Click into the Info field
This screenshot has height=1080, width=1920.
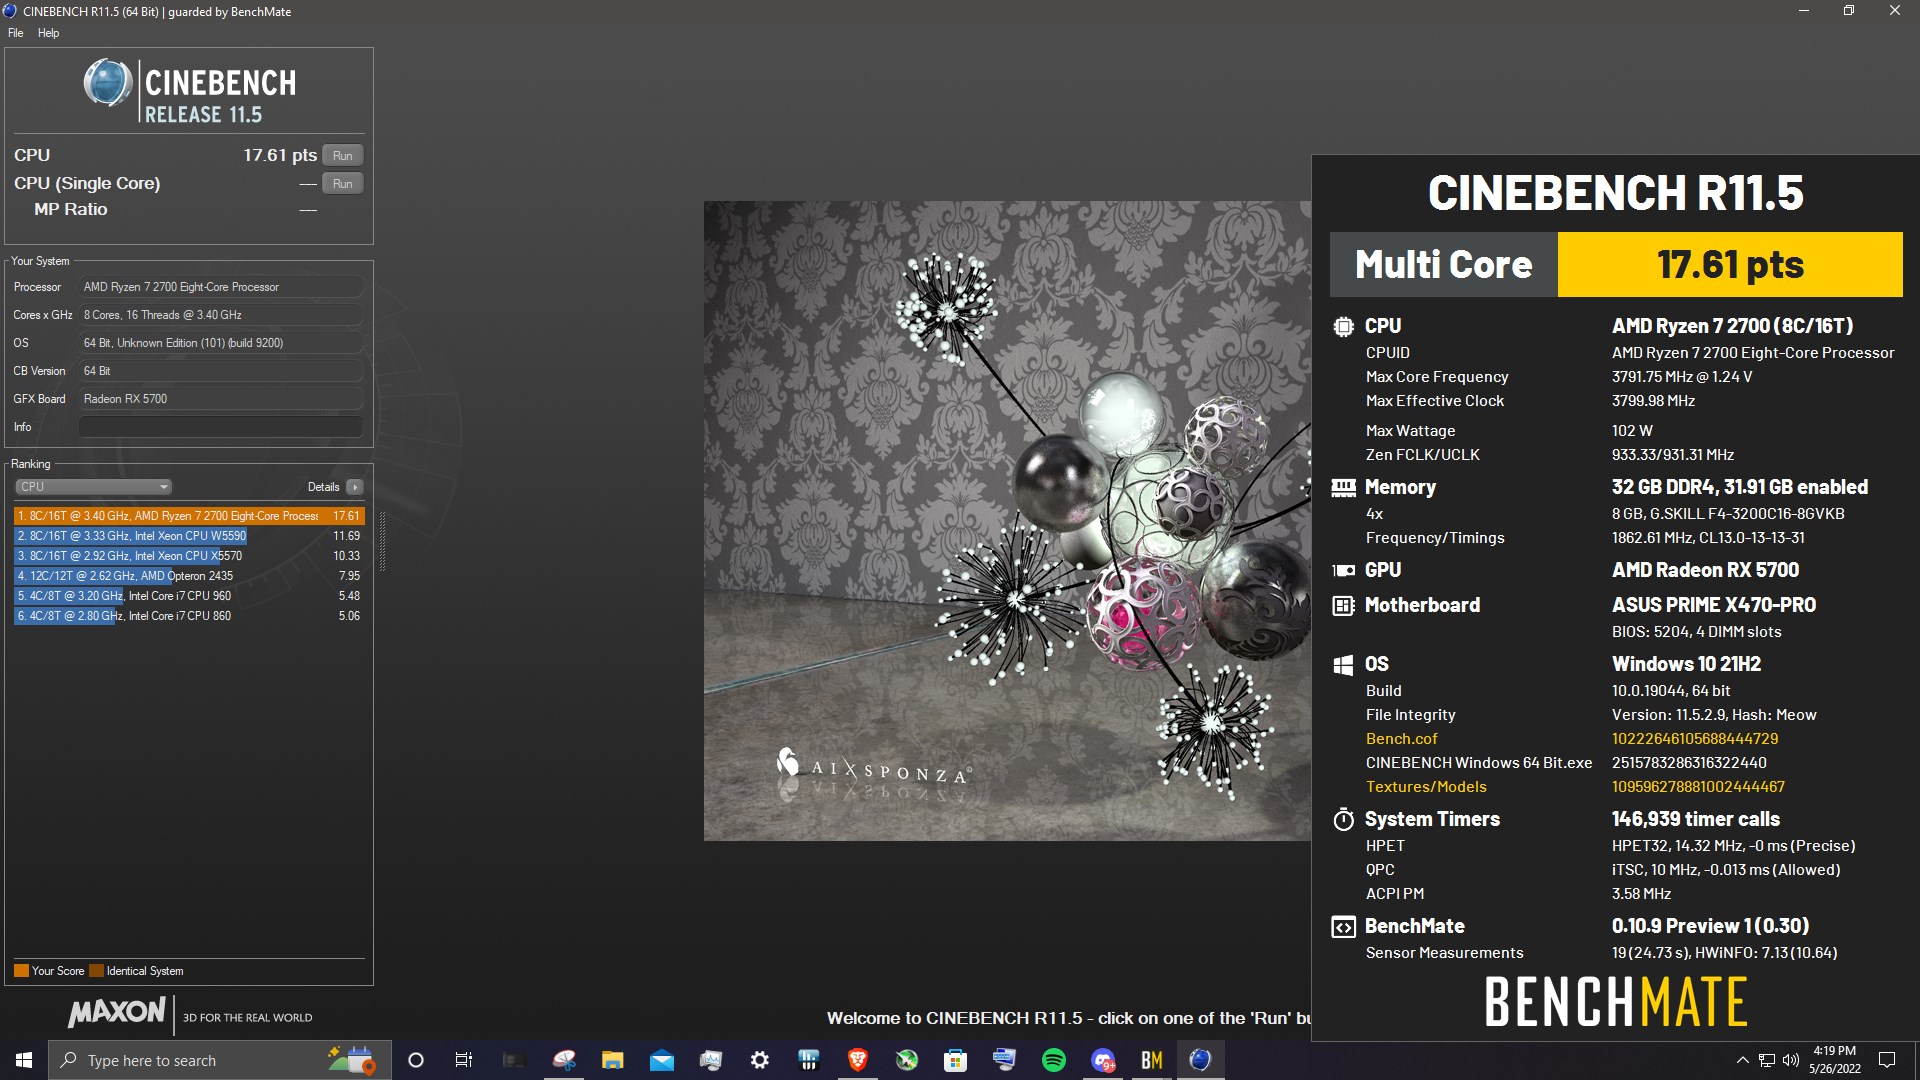(220, 427)
